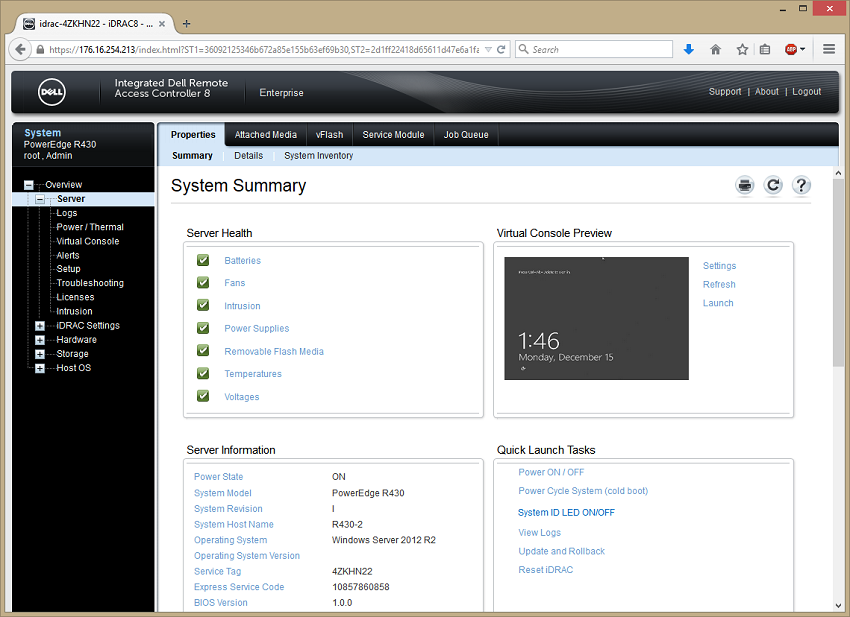
Task: Go to browser home page icon
Action: click(x=716, y=49)
